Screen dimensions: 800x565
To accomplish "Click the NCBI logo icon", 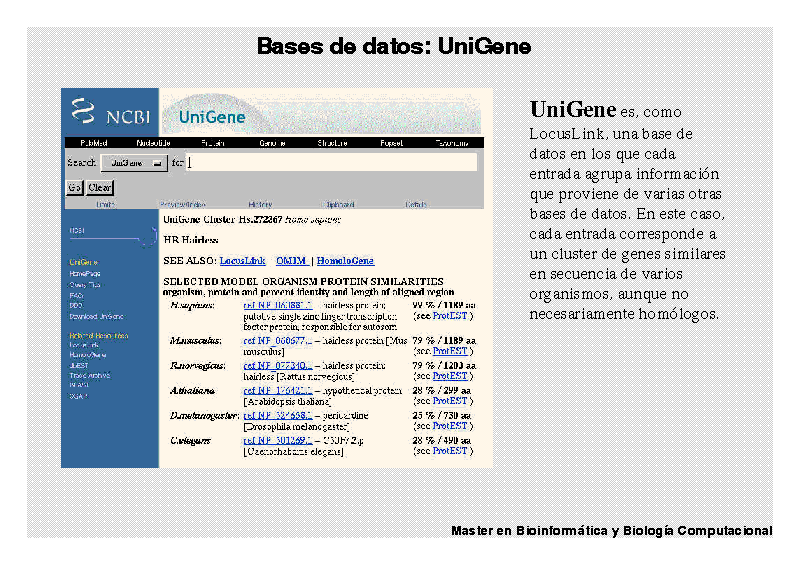I will click(x=87, y=113).
